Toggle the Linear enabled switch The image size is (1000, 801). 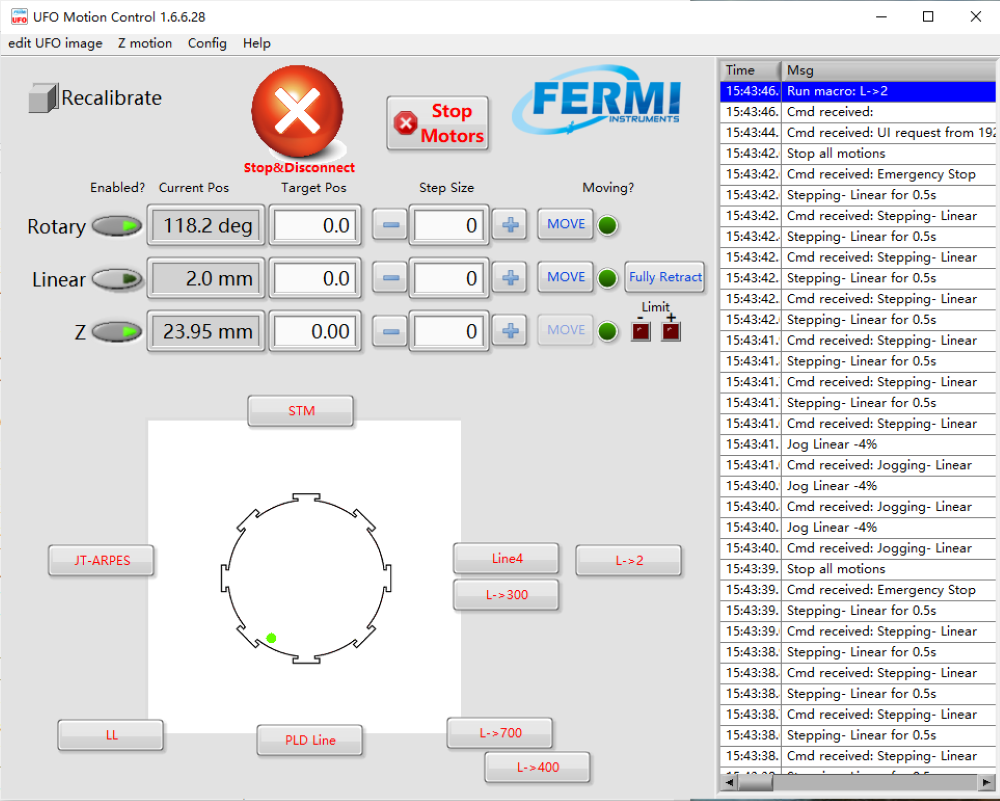point(117,280)
